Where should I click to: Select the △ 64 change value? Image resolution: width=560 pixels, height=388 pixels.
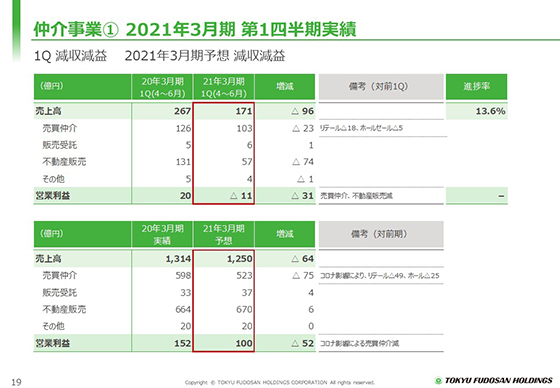point(302,259)
